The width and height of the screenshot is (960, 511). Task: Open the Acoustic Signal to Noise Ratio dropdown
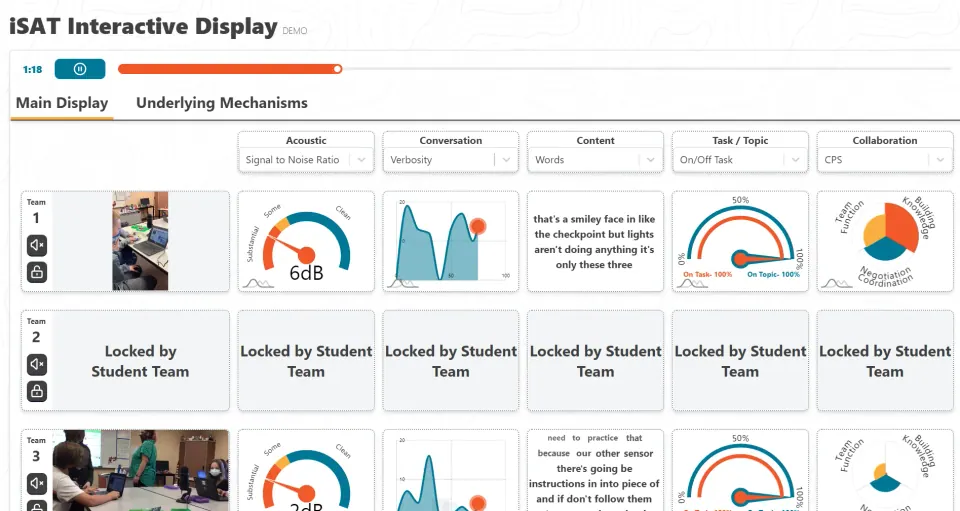[x=306, y=160]
